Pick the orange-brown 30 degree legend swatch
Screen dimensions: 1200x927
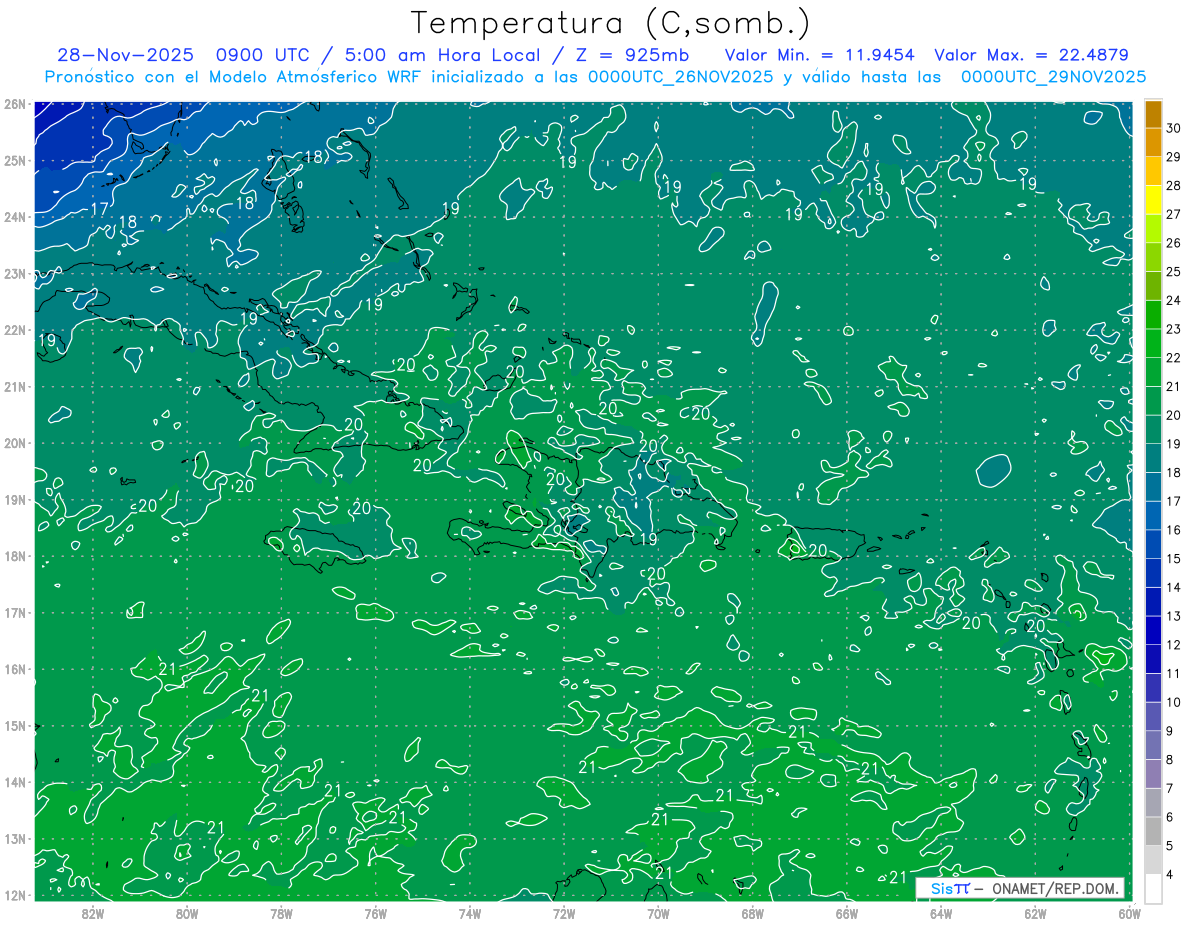1153,113
